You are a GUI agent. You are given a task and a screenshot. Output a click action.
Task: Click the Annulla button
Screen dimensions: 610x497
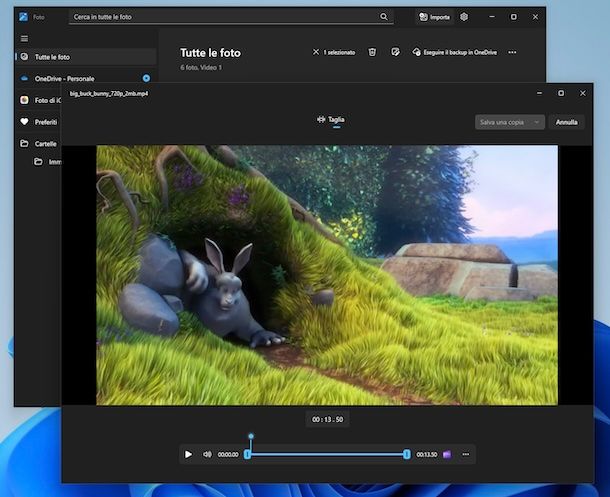tap(566, 122)
